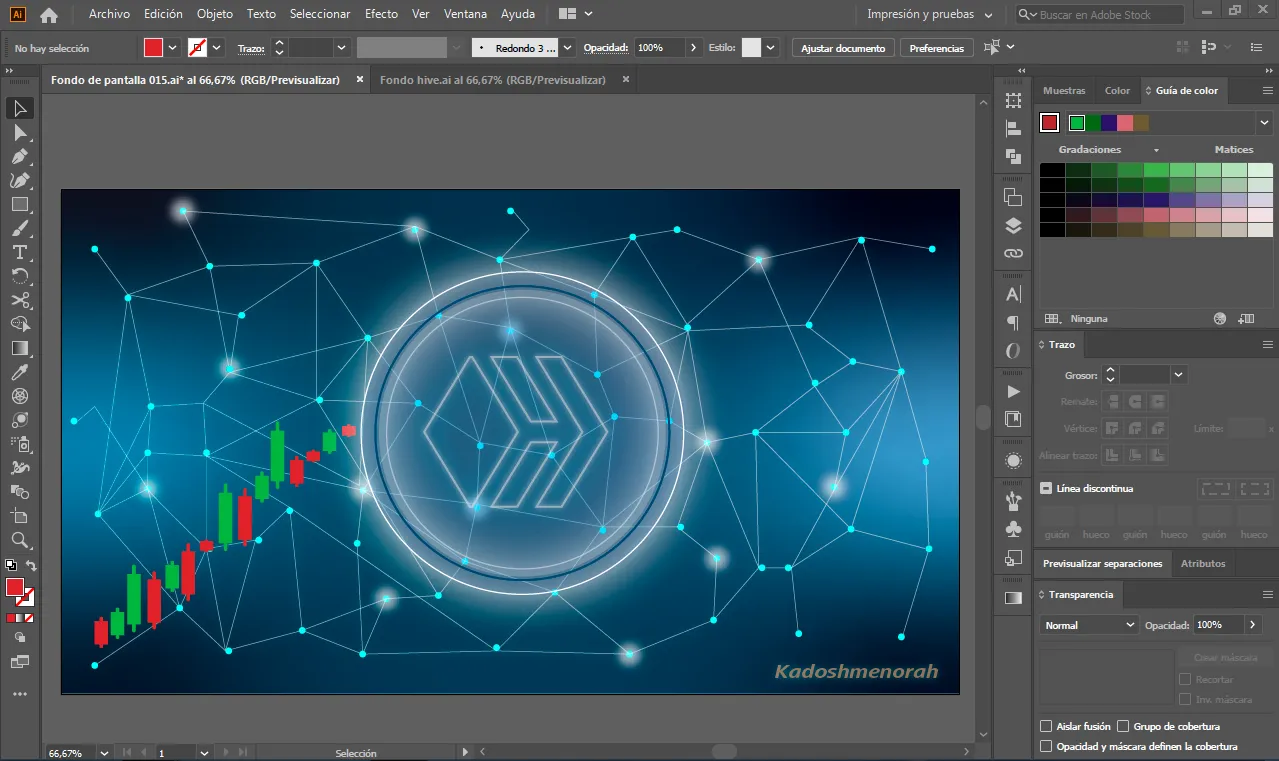Select the Rectangle tool

[x=20, y=205]
